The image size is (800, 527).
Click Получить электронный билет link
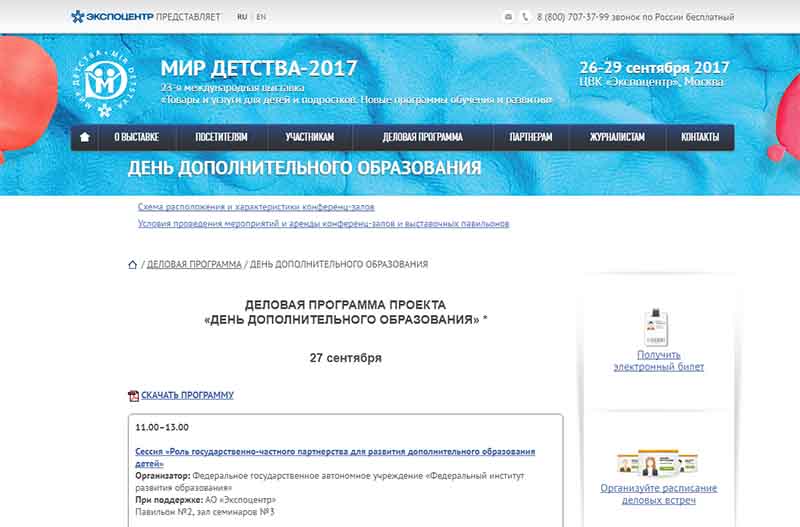(659, 361)
